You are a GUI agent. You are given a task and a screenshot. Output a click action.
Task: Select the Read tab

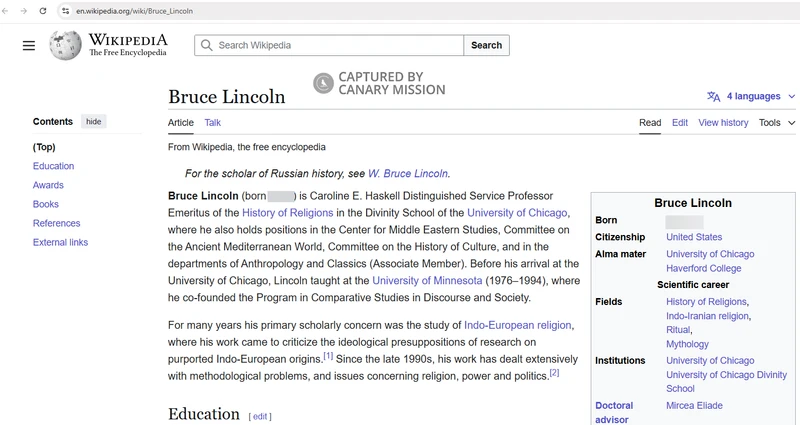pos(650,122)
